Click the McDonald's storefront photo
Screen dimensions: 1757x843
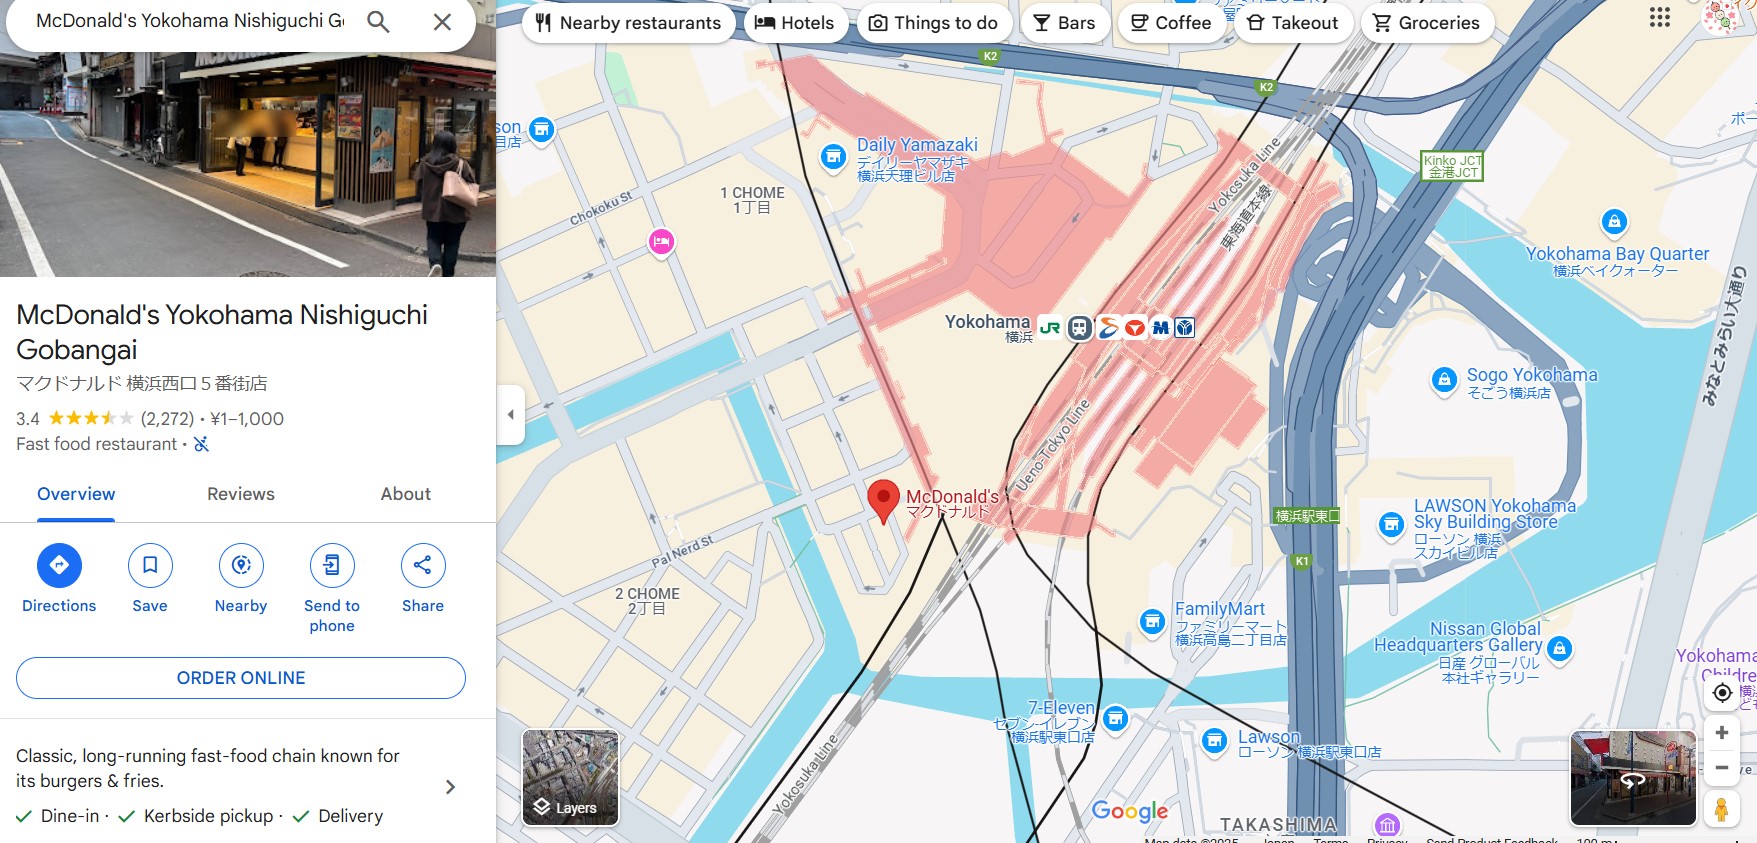pyautogui.click(x=248, y=165)
